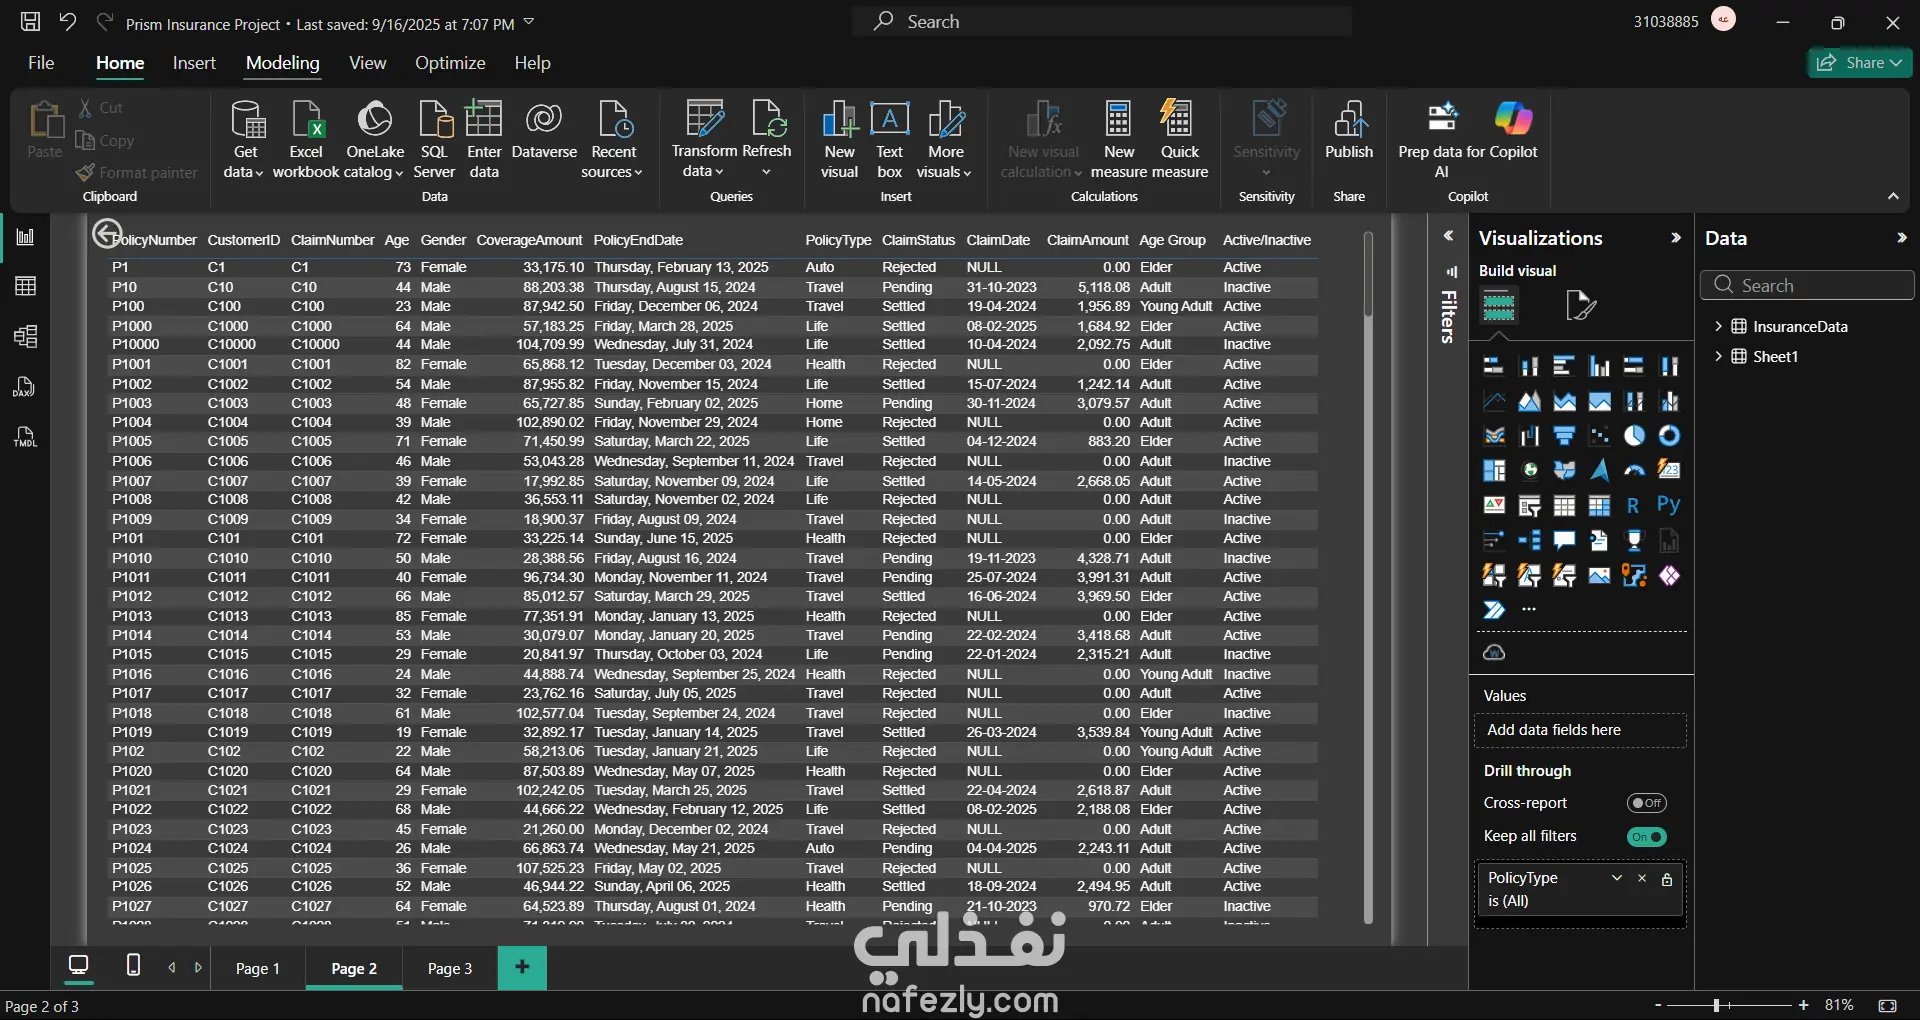Open the Share dropdown button
The image size is (1920, 1020).
[x=1860, y=63]
